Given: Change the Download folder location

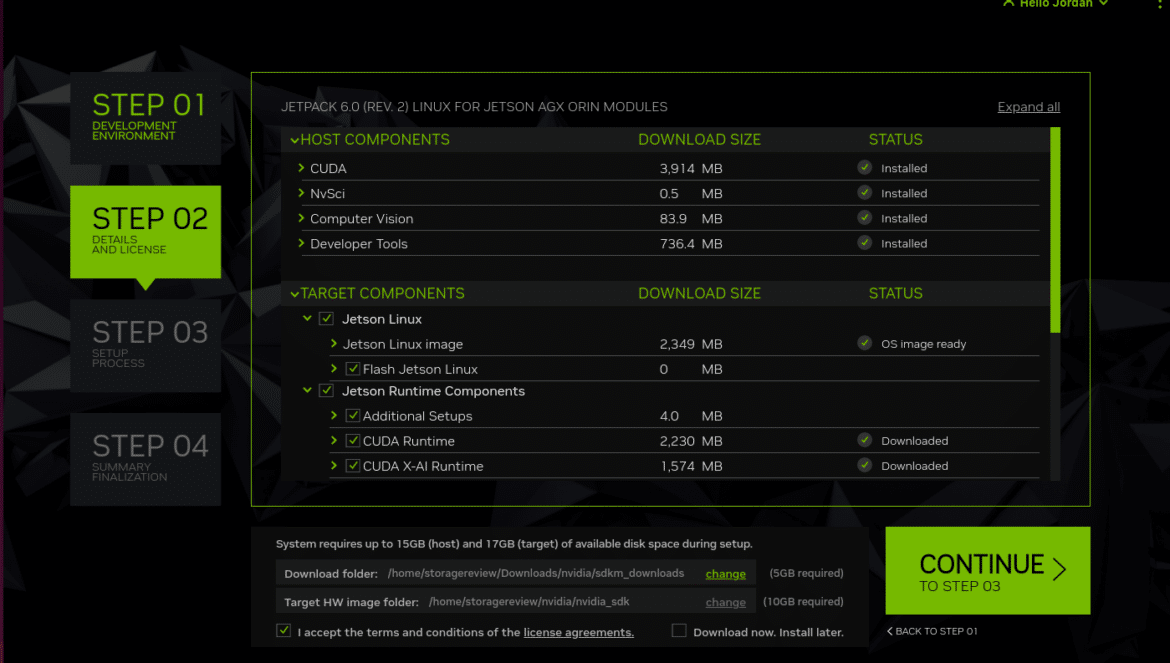Looking at the screenshot, I should coord(725,574).
